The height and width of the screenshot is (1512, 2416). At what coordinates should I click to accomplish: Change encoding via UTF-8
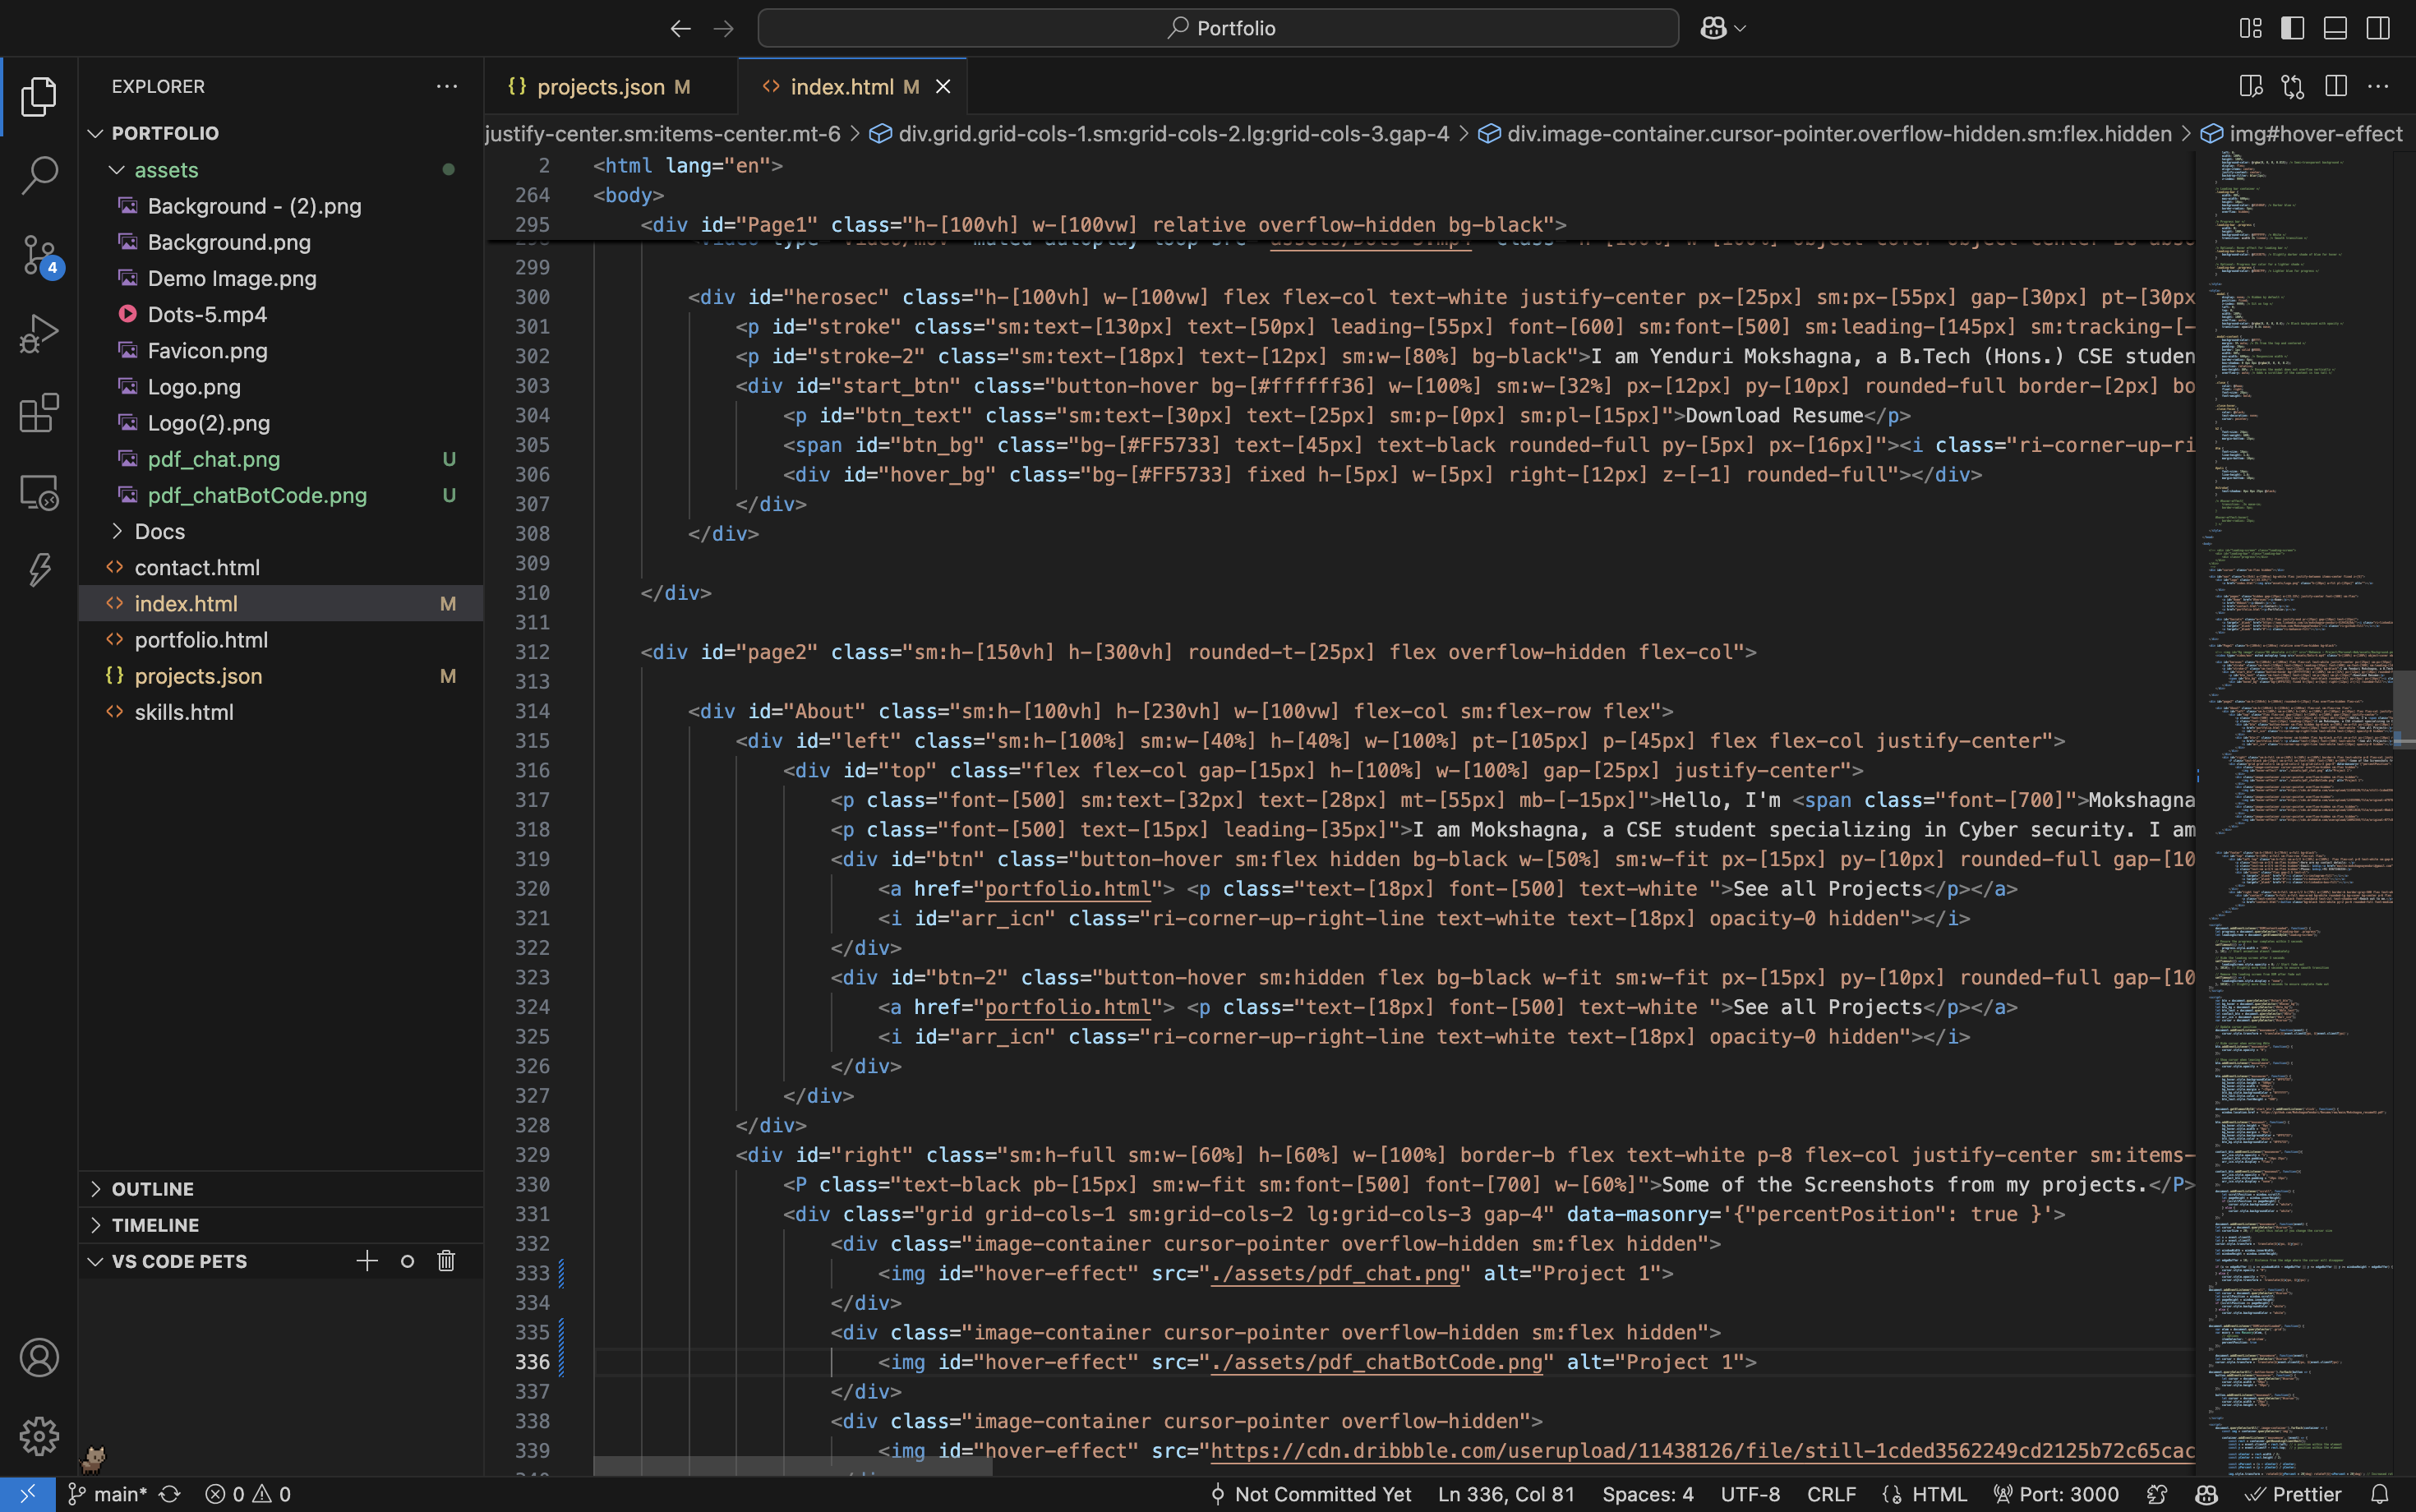tap(1750, 1494)
